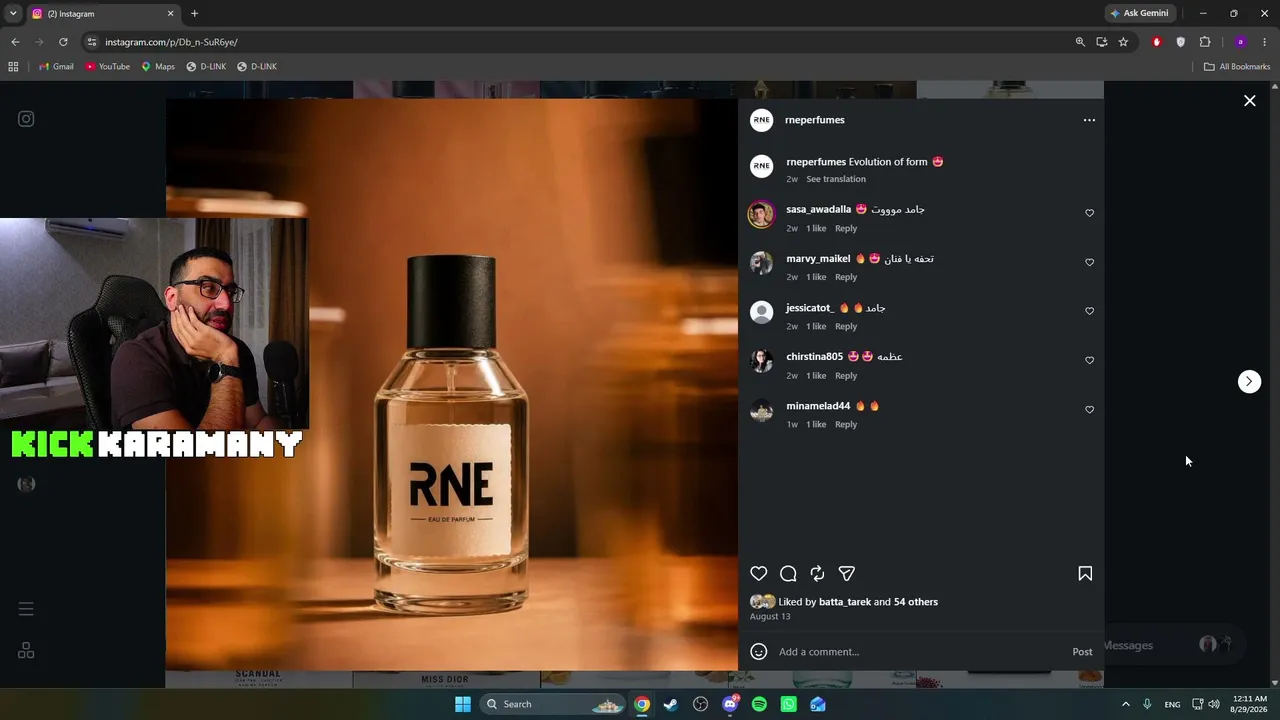Open the ENG language switcher

click(x=1172, y=704)
